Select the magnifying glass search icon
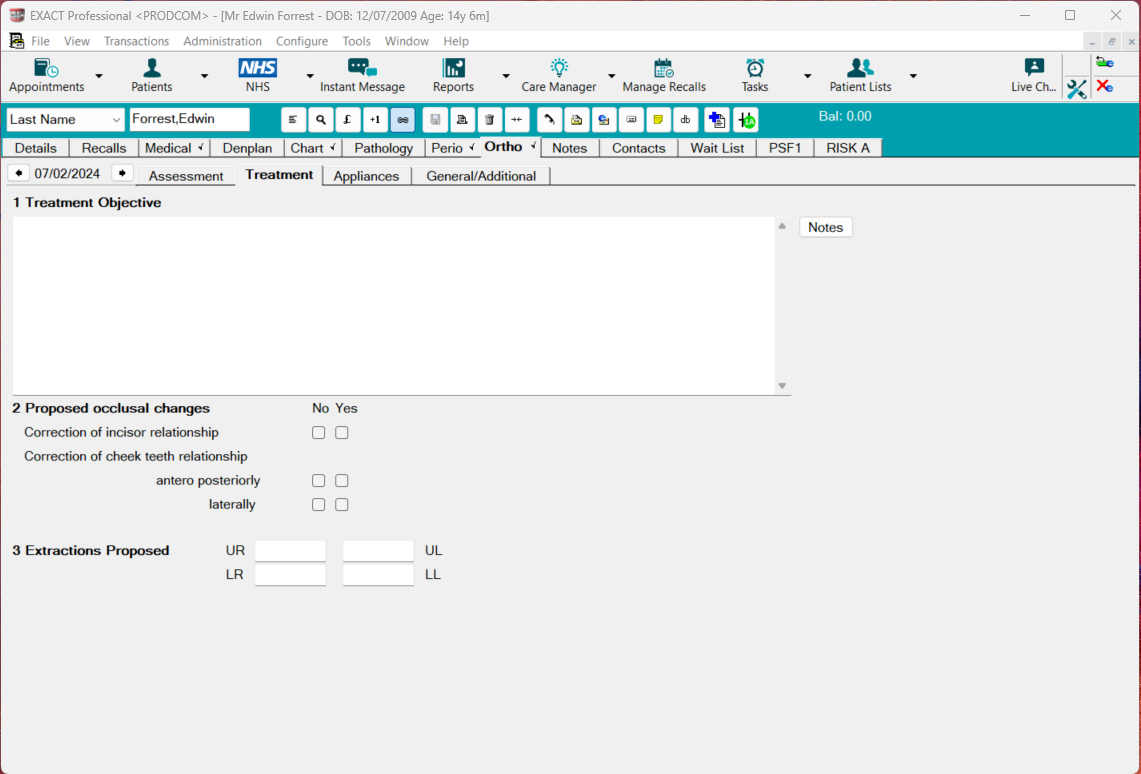 tap(320, 119)
